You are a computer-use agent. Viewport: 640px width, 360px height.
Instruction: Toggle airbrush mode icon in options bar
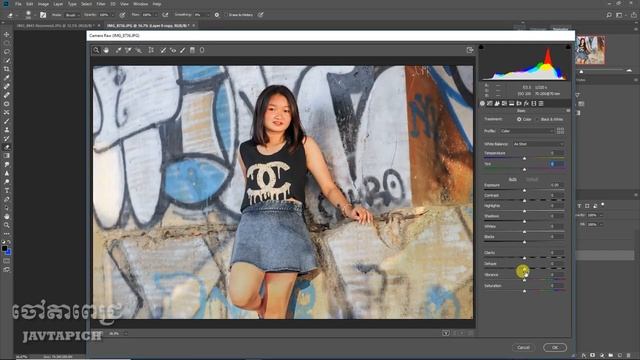[x=165, y=15]
